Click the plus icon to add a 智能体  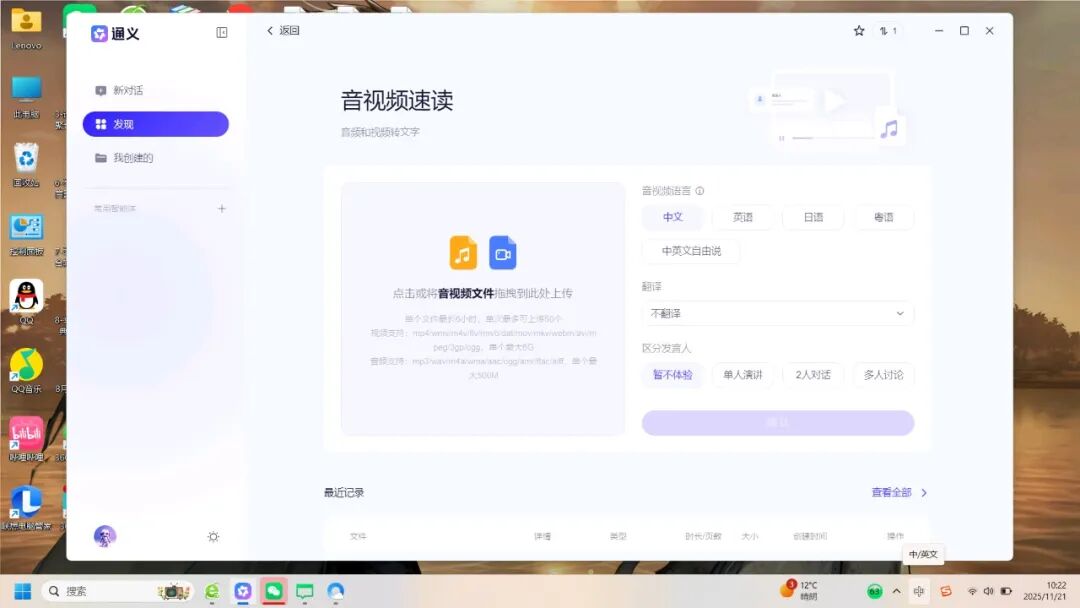pos(222,209)
